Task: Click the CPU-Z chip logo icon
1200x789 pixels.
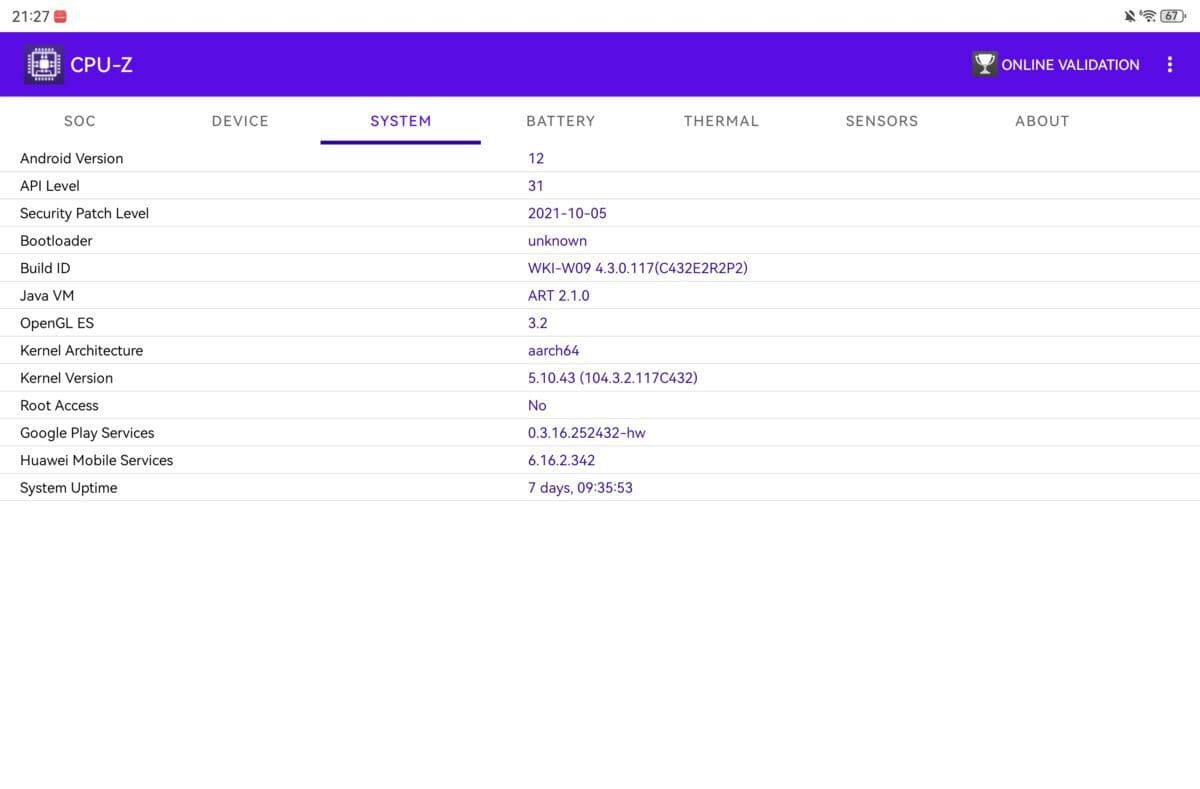Action: (x=43, y=64)
